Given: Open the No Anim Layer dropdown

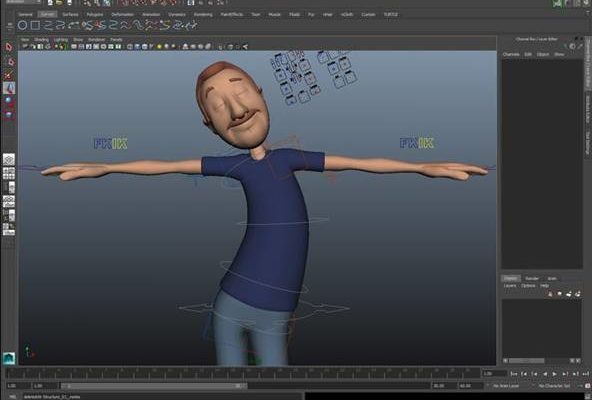Looking at the screenshot, I should pos(506,386).
